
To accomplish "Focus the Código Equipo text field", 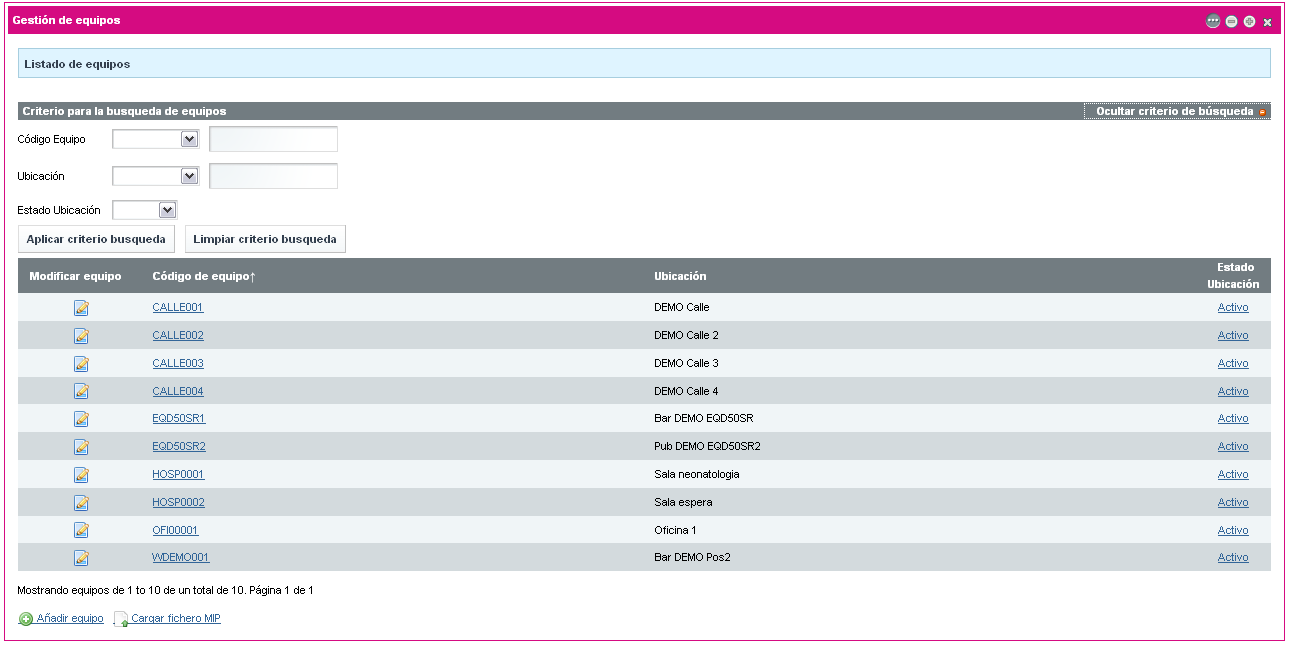I will click(273, 139).
